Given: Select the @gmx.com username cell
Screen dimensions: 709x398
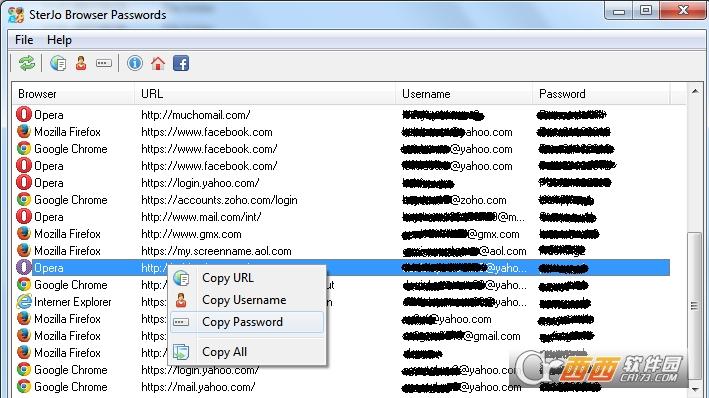Looking at the screenshot, I should [x=460, y=234].
